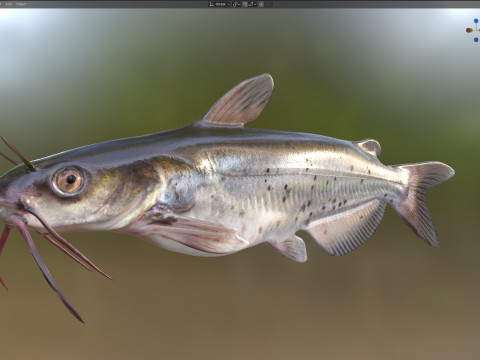This screenshot has height=360, width=480.
Task: Click the dark blue negative Z gizmo ball
Action: tap(476, 40)
